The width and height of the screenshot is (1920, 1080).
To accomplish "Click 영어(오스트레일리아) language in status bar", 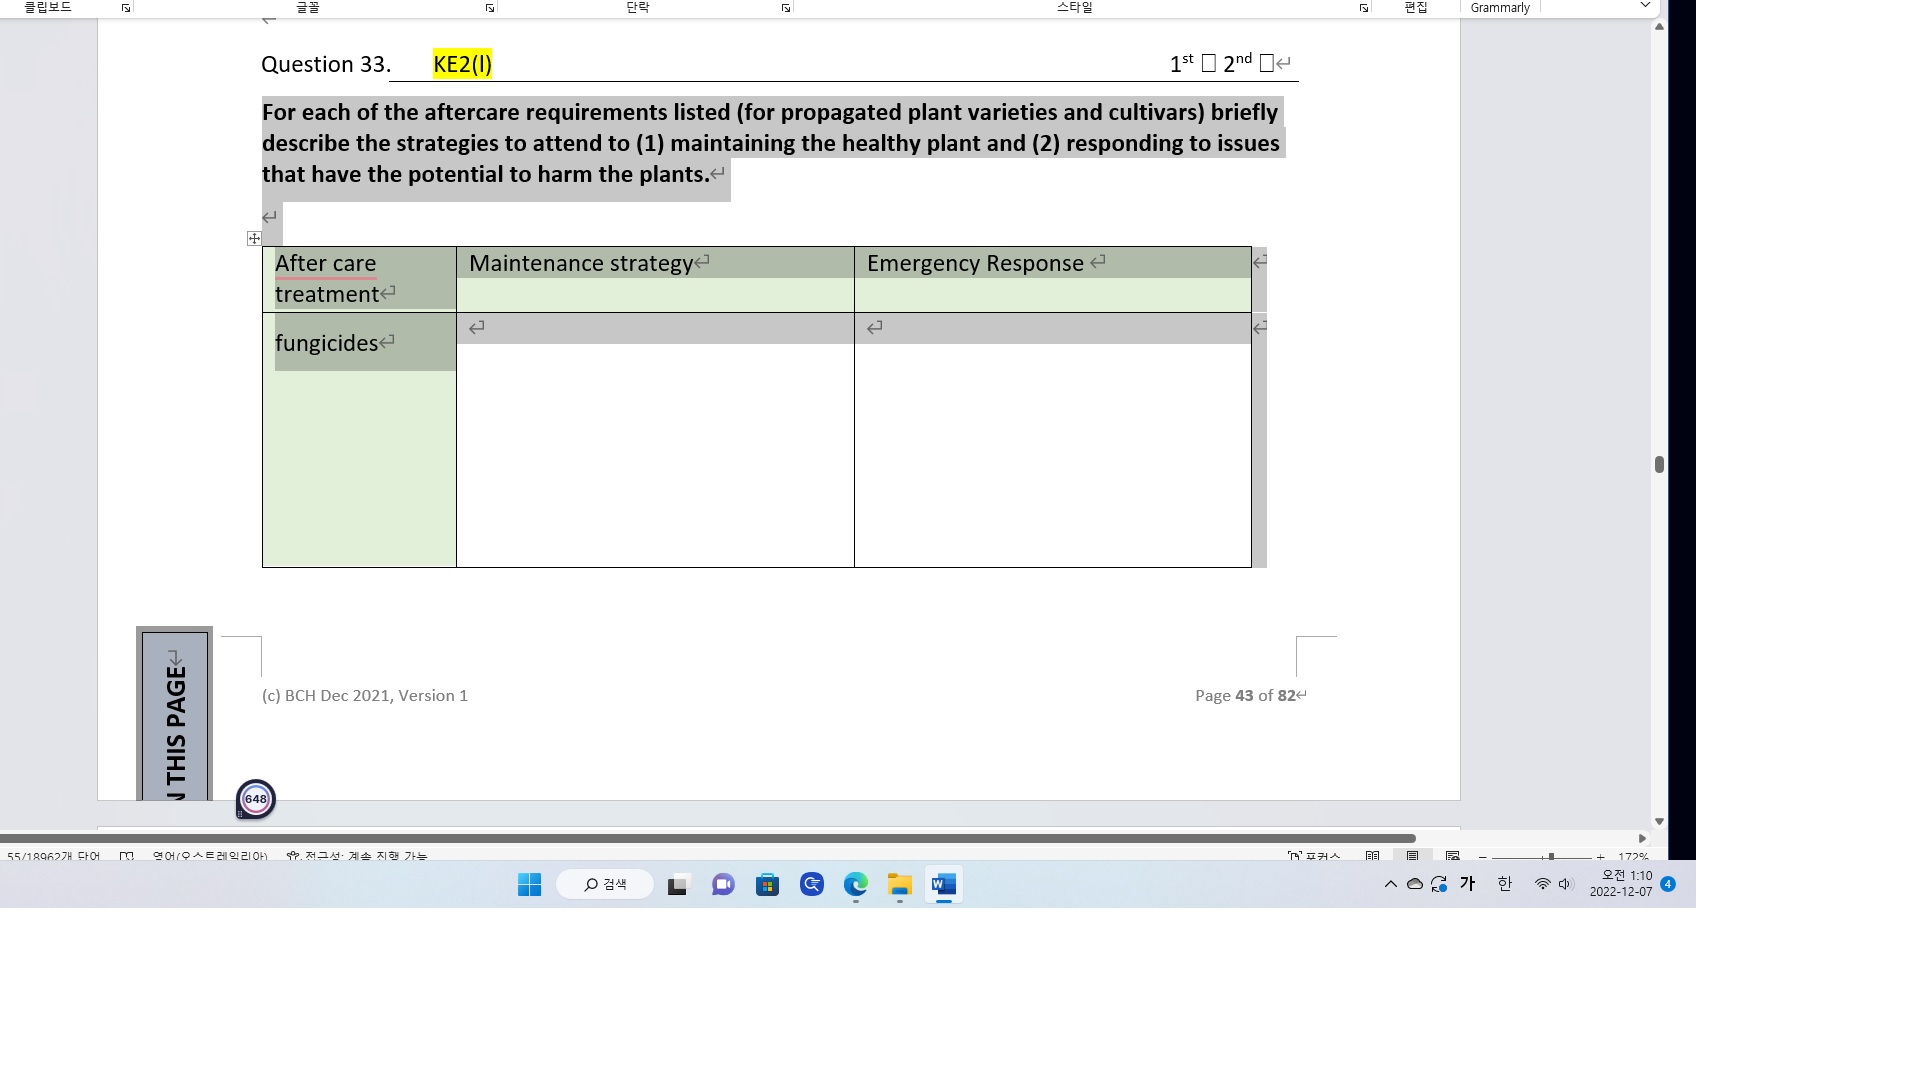I will [x=210, y=857].
